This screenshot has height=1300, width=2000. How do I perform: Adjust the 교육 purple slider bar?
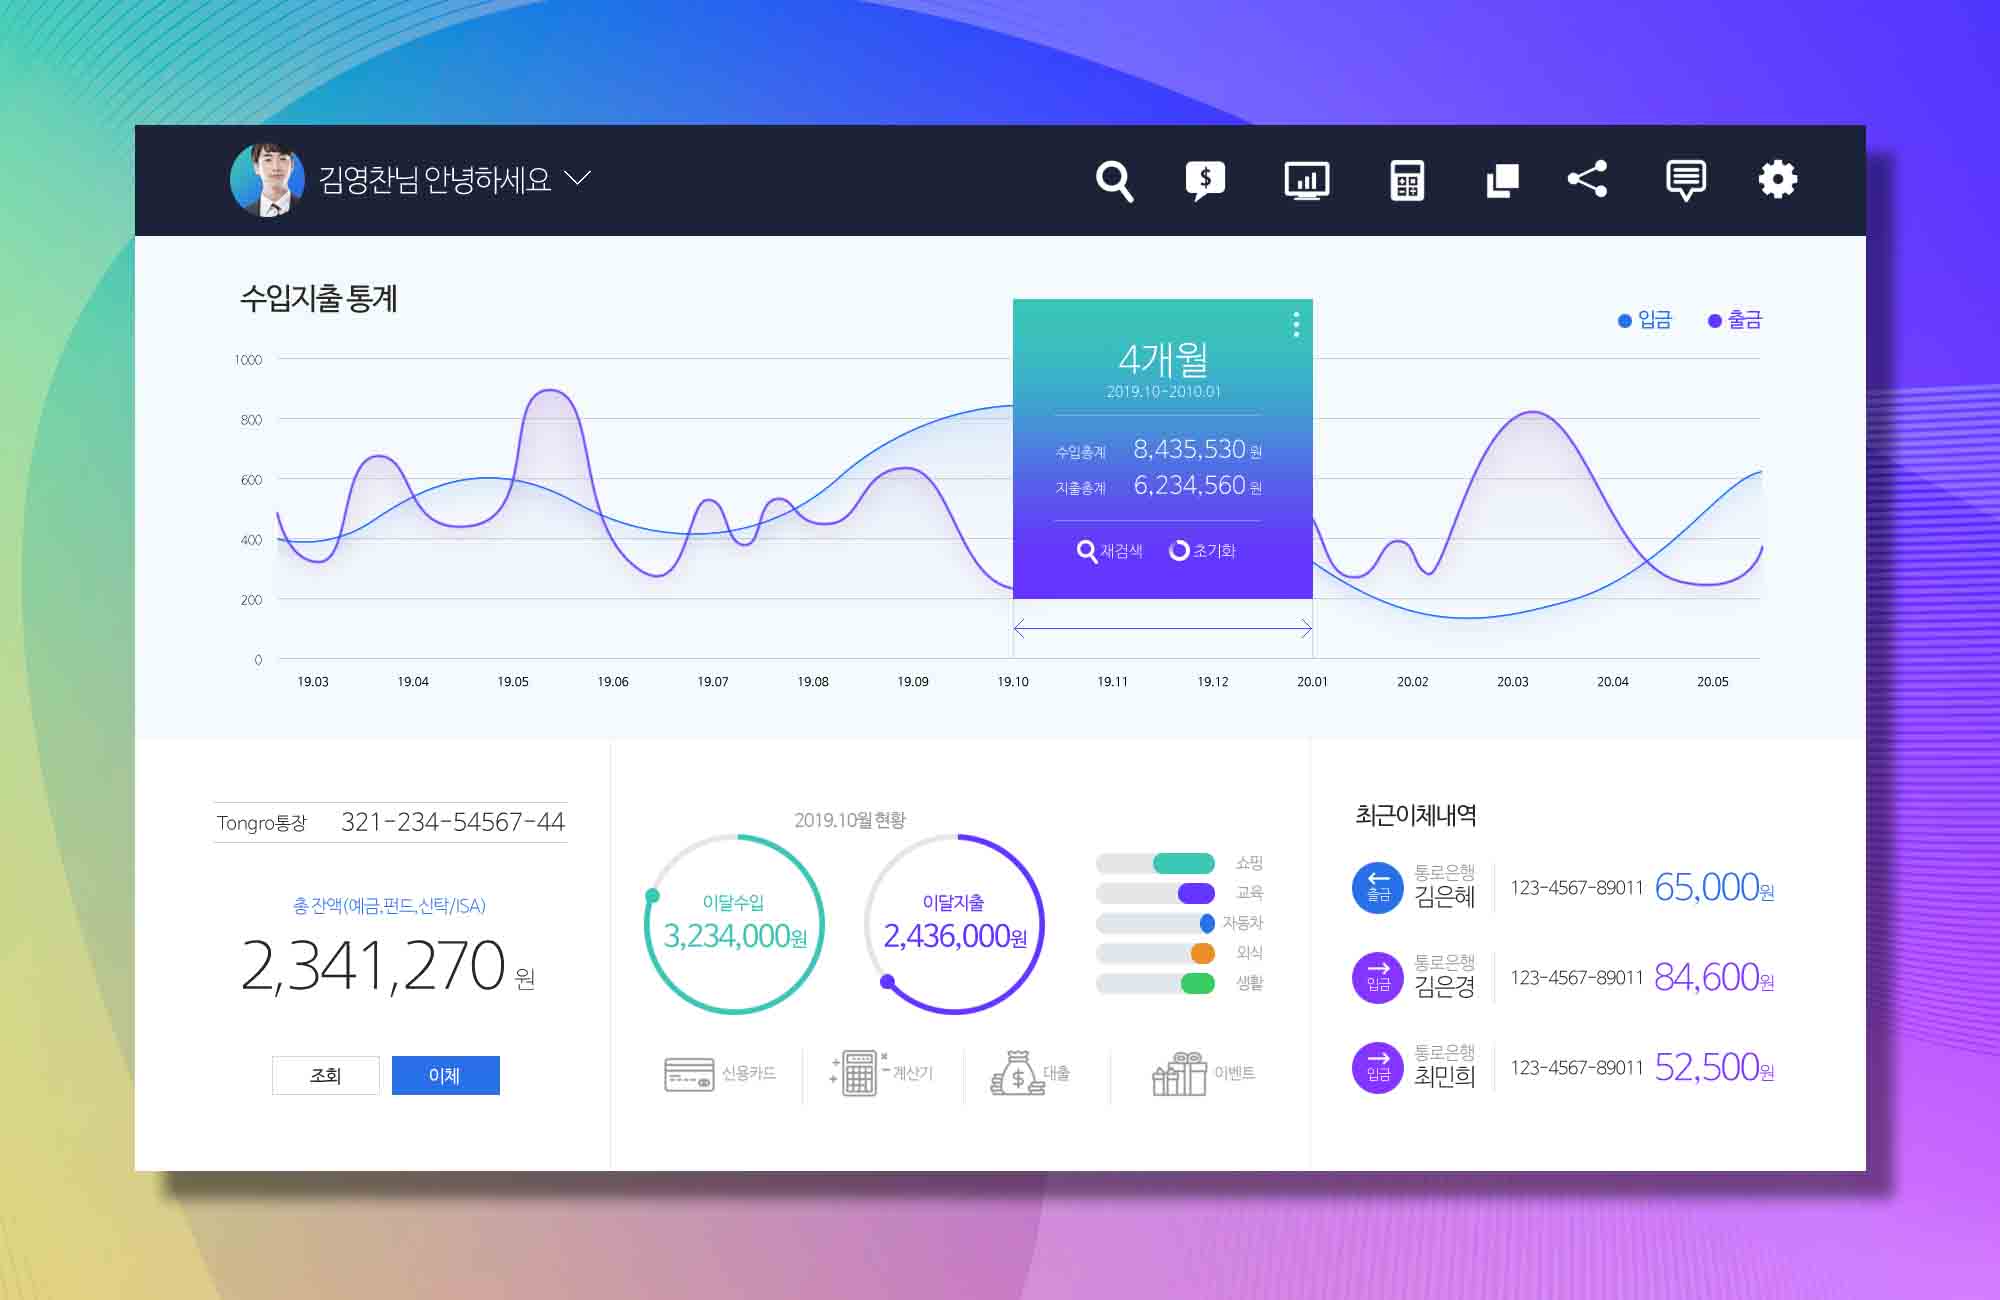[1155, 893]
